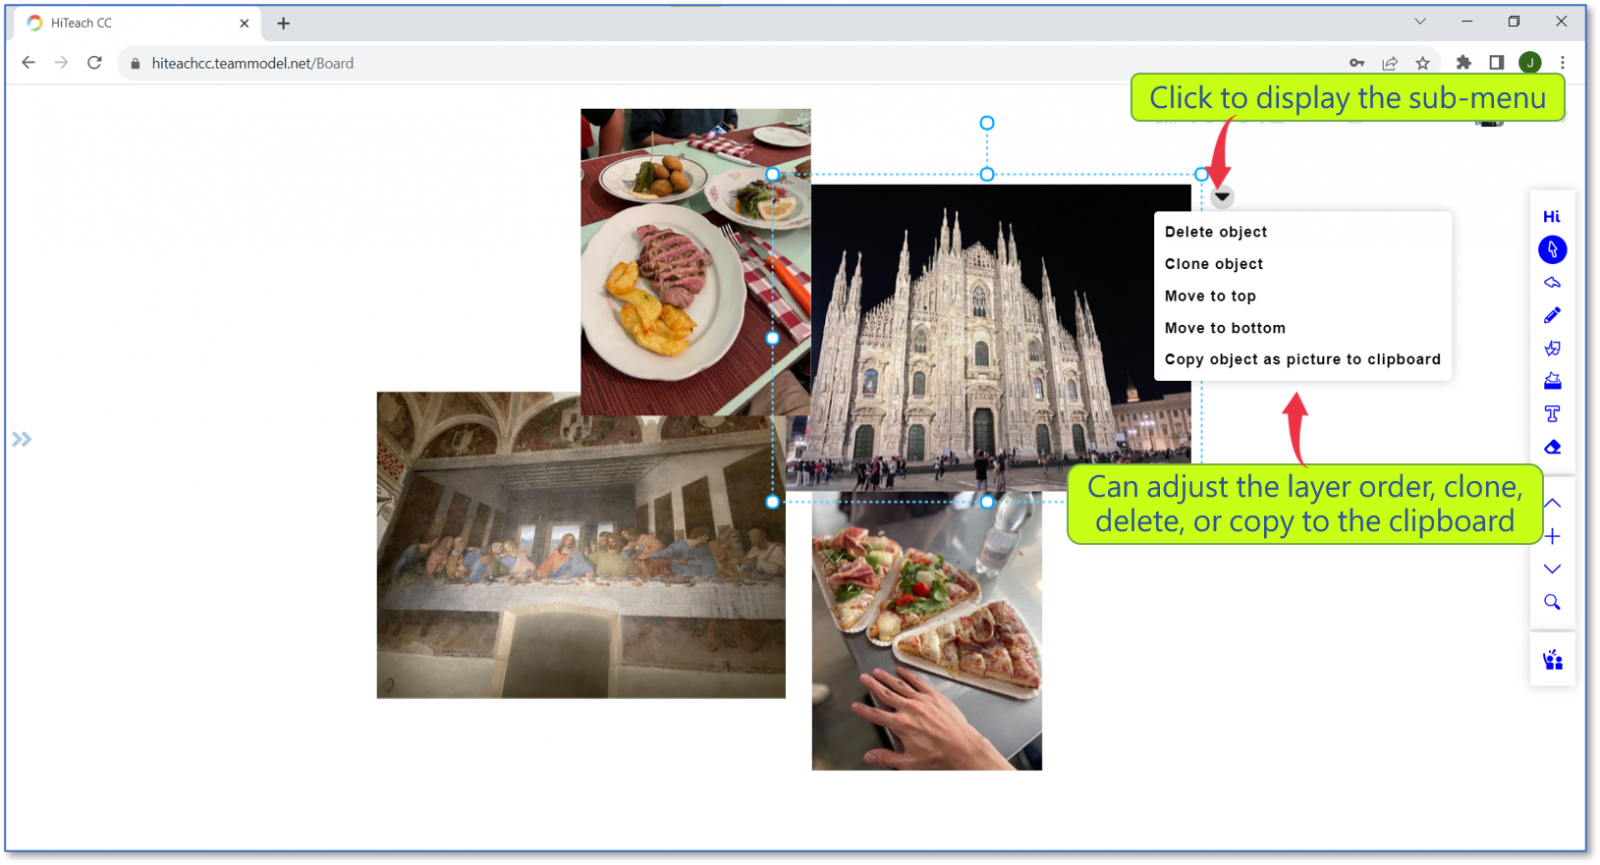The image size is (1600, 865).
Task: Click the browser back button
Action: tap(28, 63)
